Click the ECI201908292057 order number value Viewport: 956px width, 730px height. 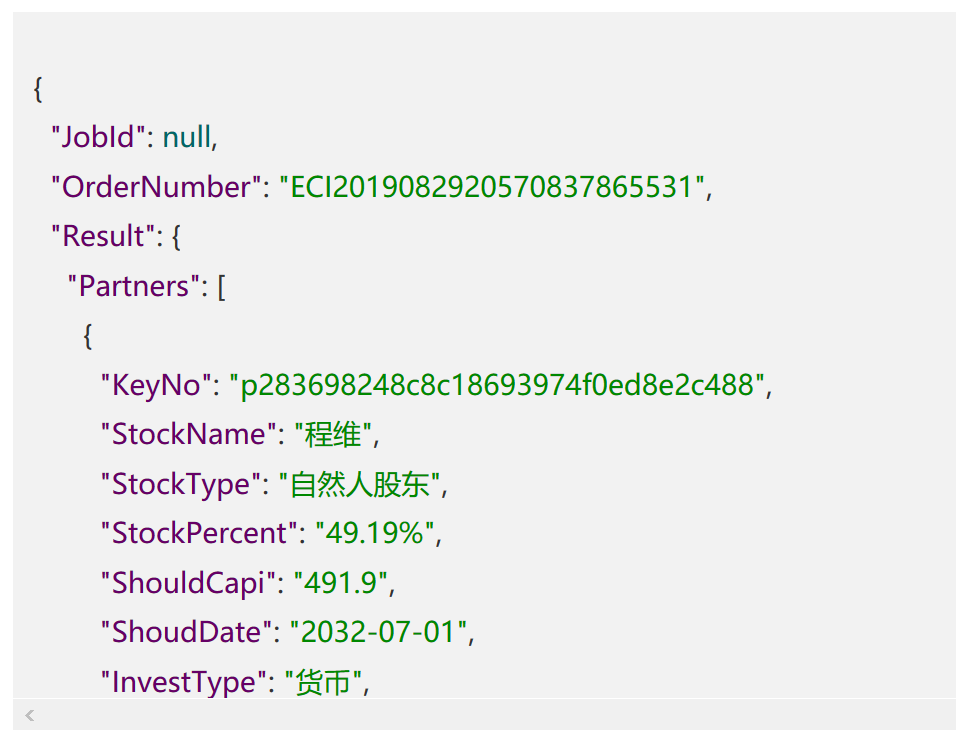pyautogui.click(x=492, y=187)
